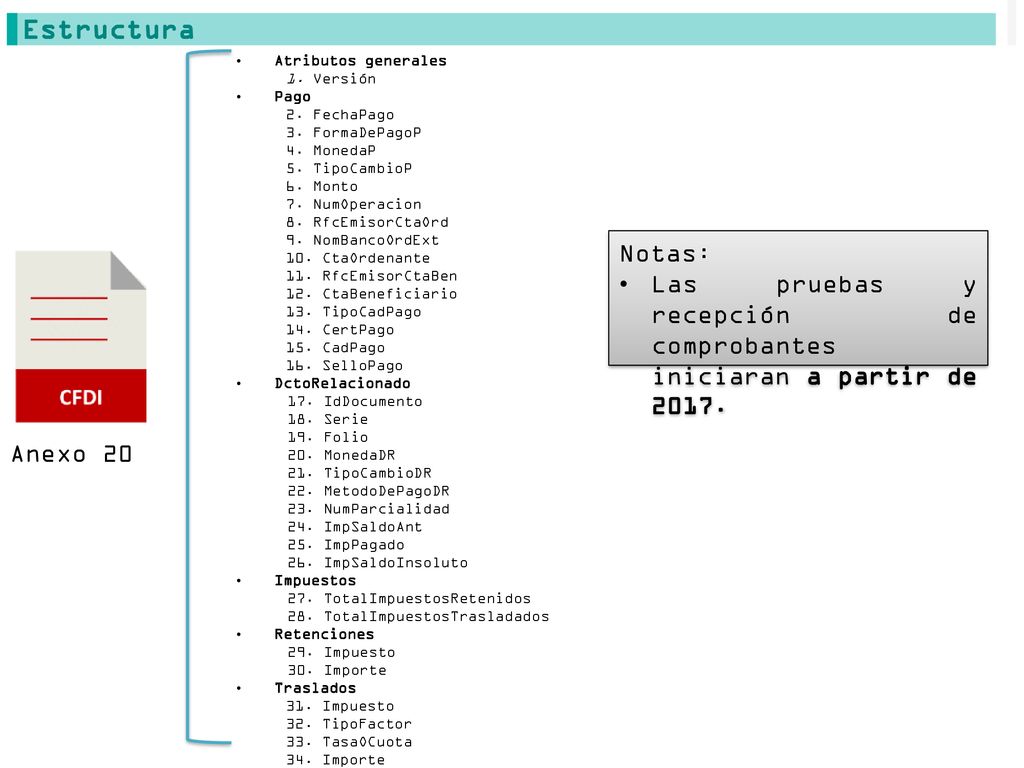This screenshot has width=1024, height=768.
Task: Select the Impuestos section heading
Action: (x=315, y=581)
